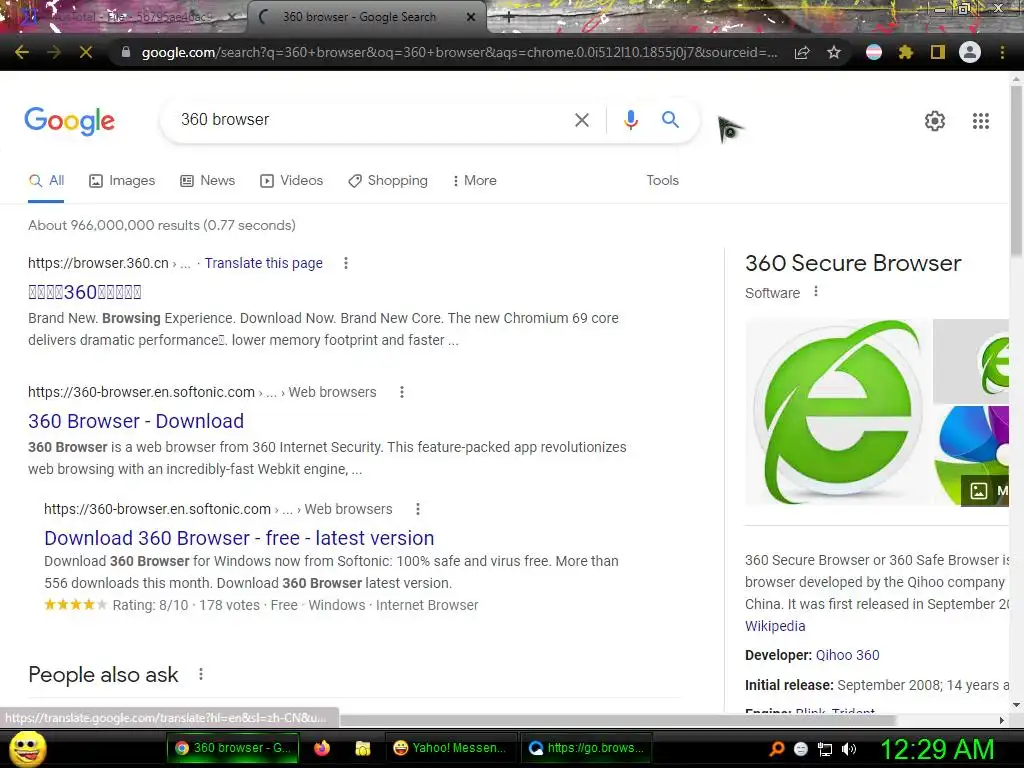Stop loading the page with the X button
The image size is (1024, 768).
(86, 52)
